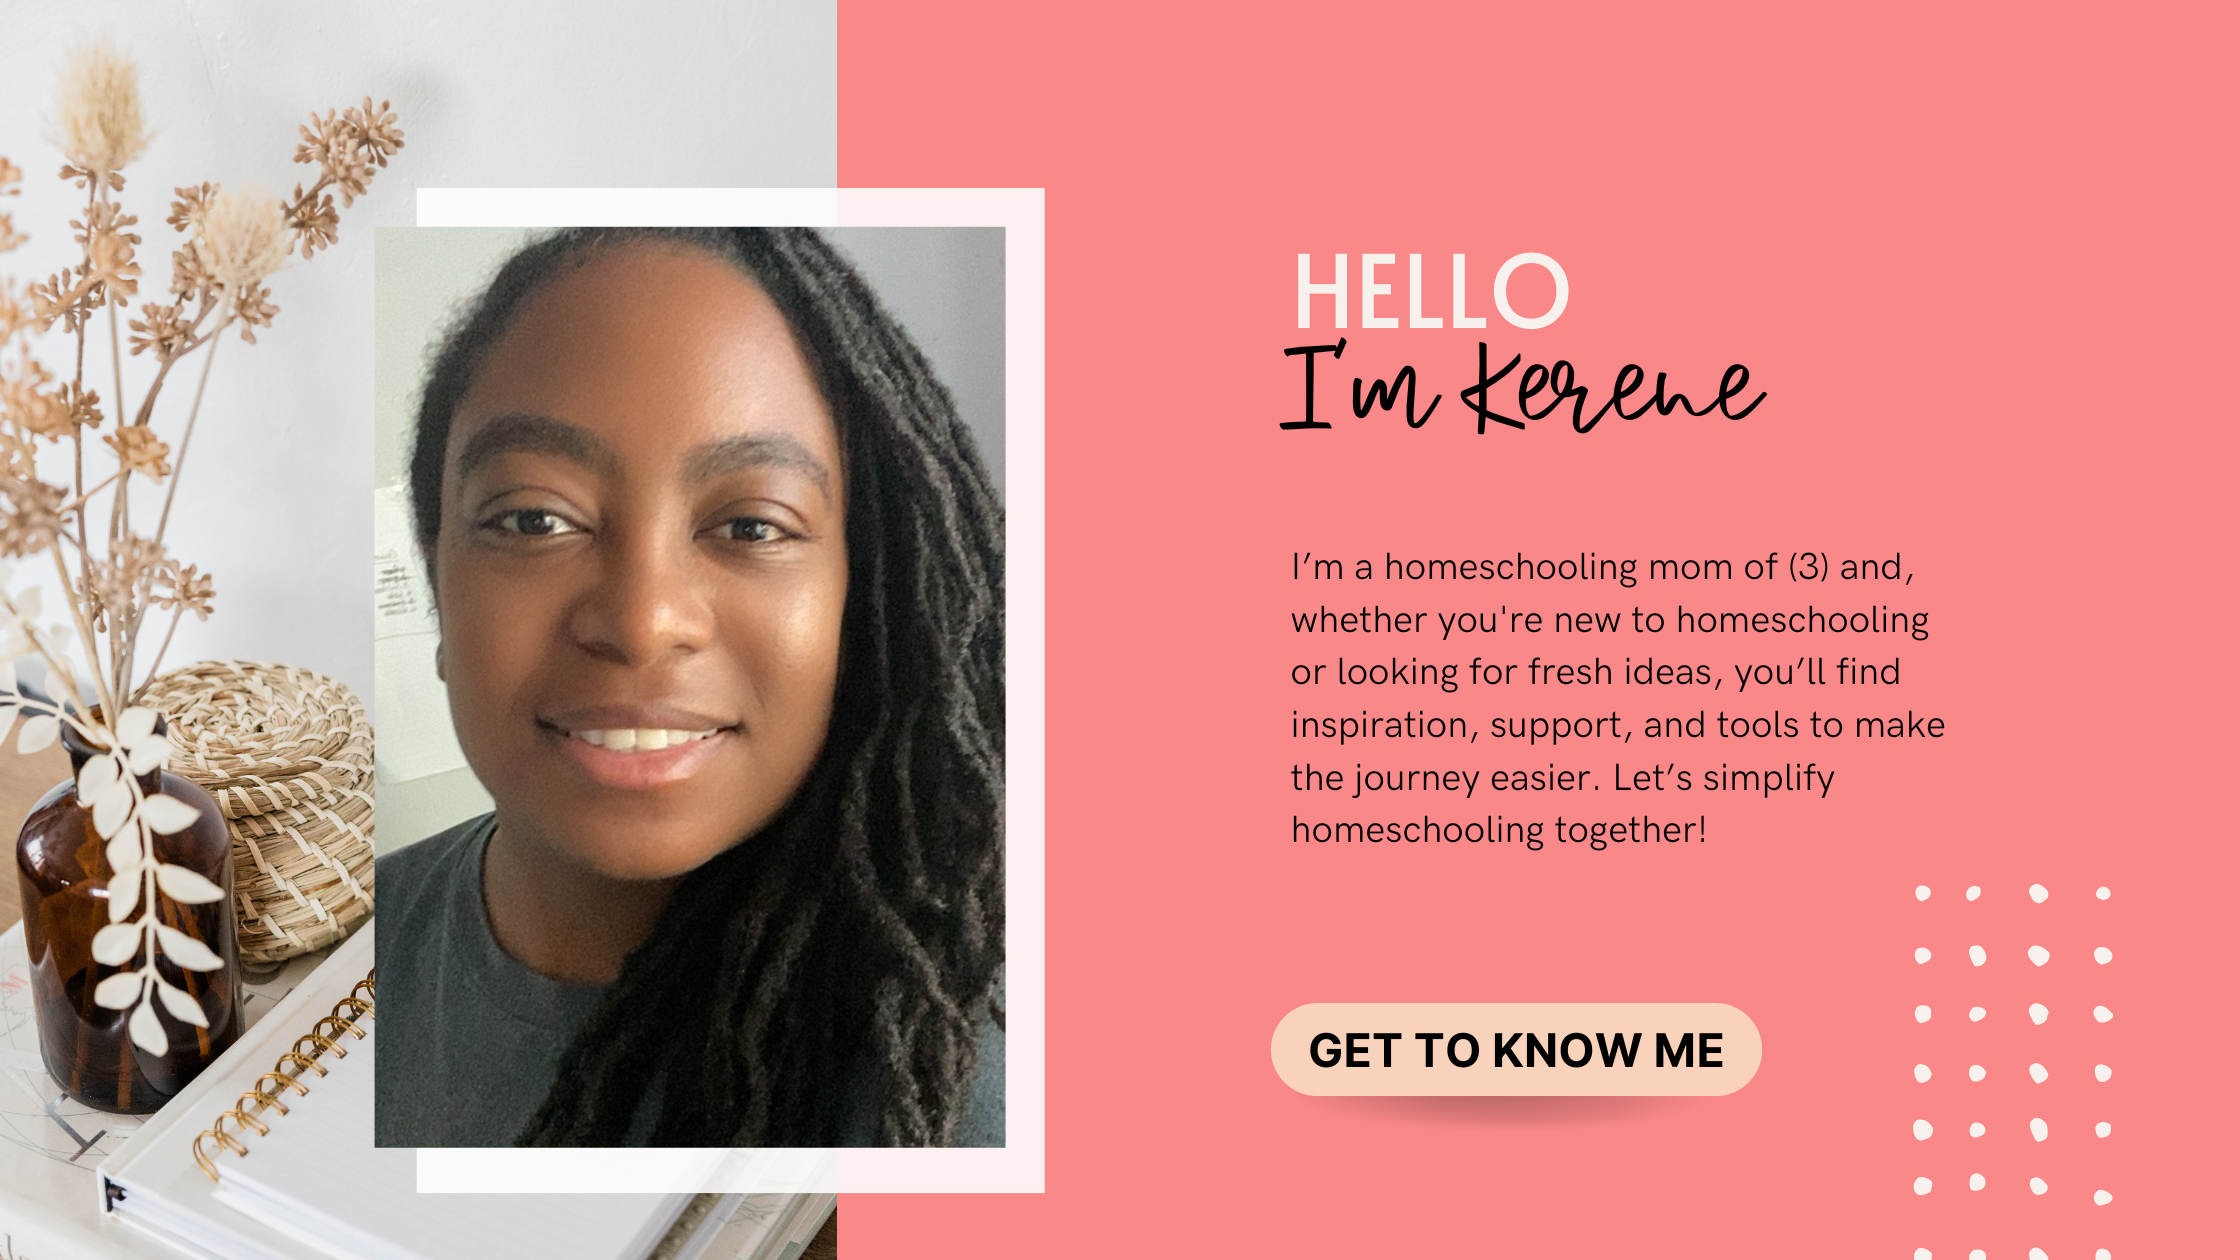
Task: Click the gray wall behind the flowers
Action: (x=600, y=90)
